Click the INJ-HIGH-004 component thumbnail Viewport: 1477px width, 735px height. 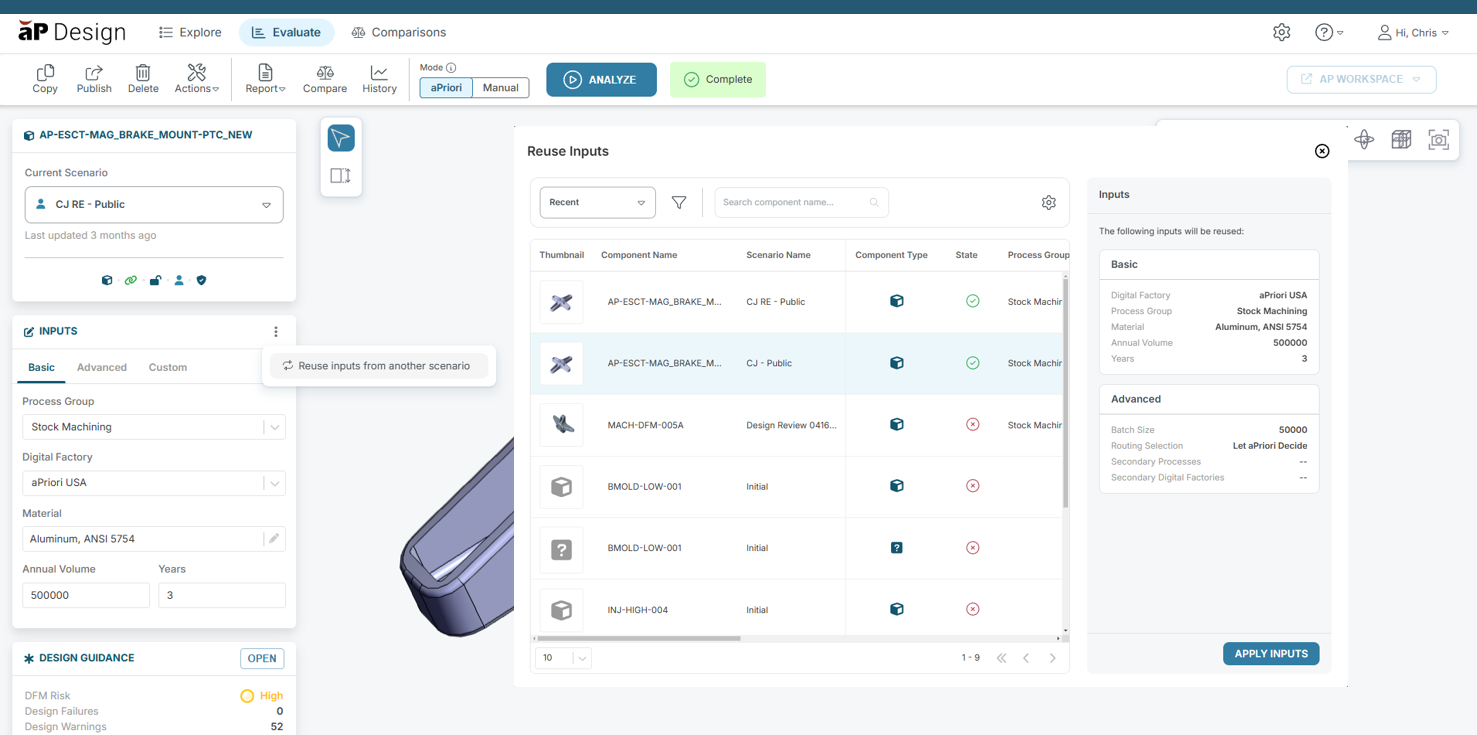coord(561,610)
